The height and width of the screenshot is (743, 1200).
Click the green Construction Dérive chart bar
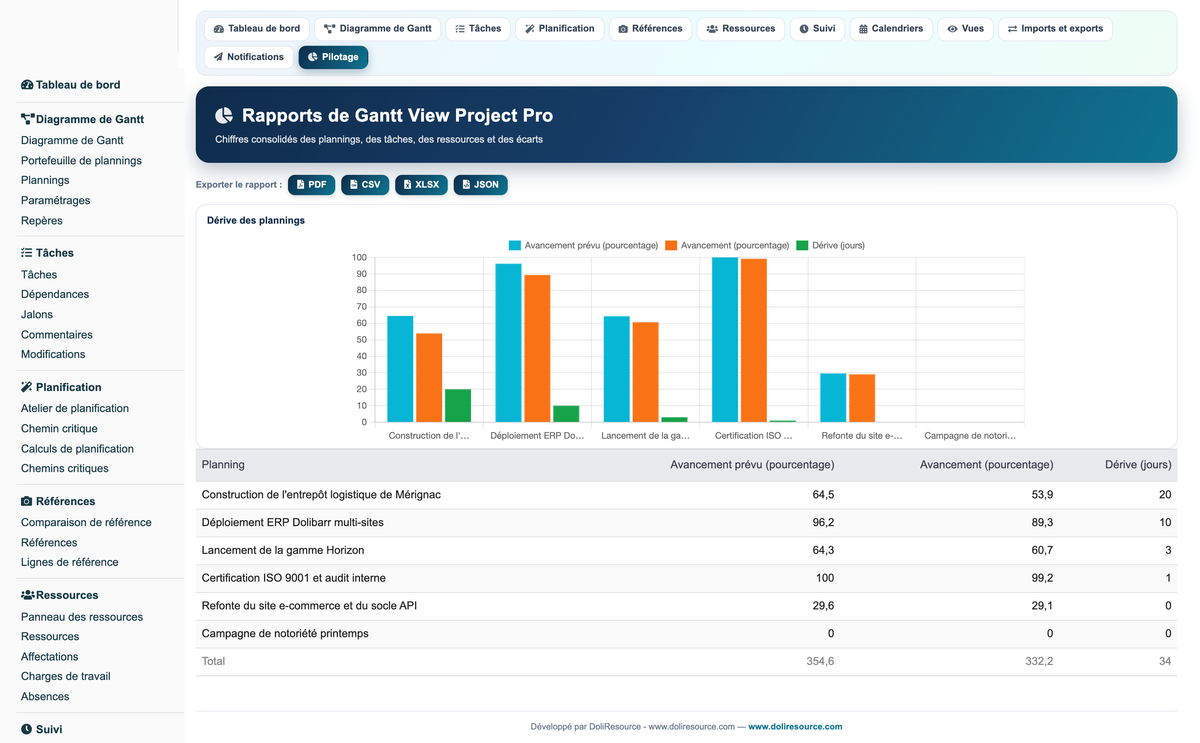coord(458,406)
